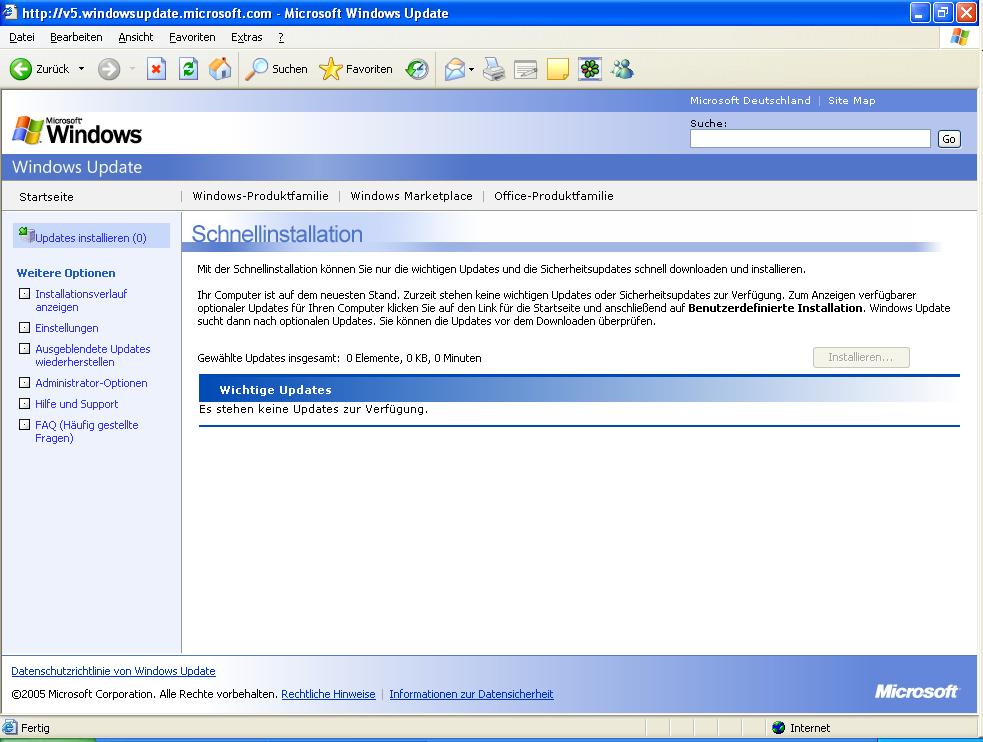This screenshot has height=742, width=983.
Task: Click the box icon beside Administrator-Optionen
Action: tap(24, 382)
